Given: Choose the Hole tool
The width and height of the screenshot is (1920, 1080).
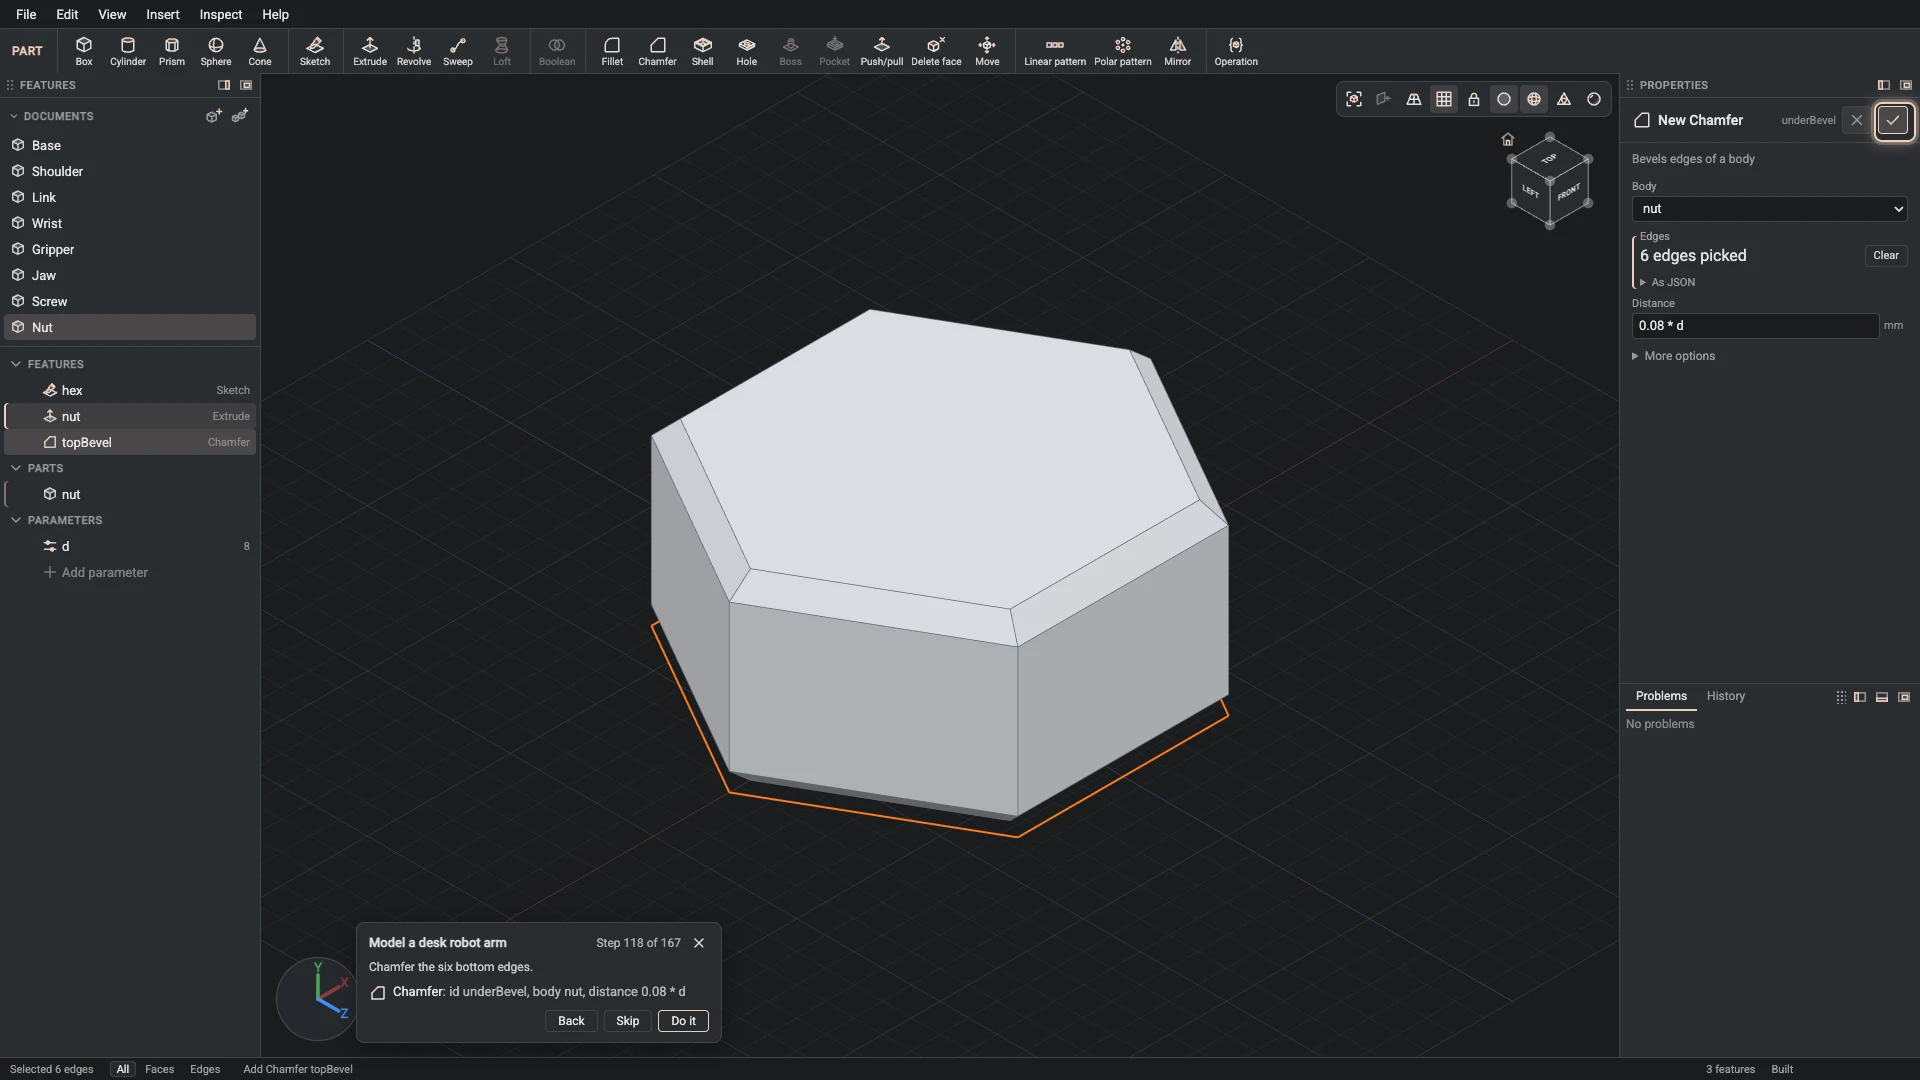Looking at the screenshot, I should click(x=747, y=51).
